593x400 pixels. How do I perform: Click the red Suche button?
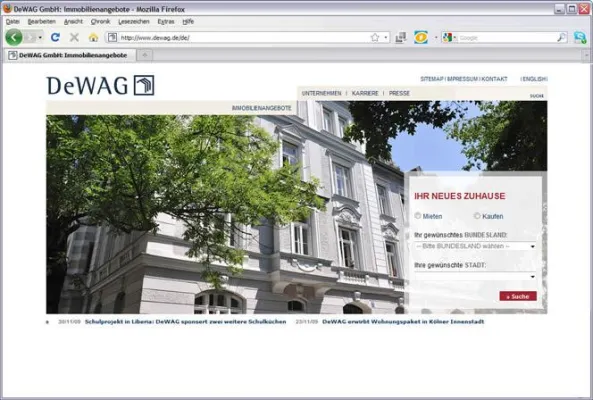click(x=518, y=296)
